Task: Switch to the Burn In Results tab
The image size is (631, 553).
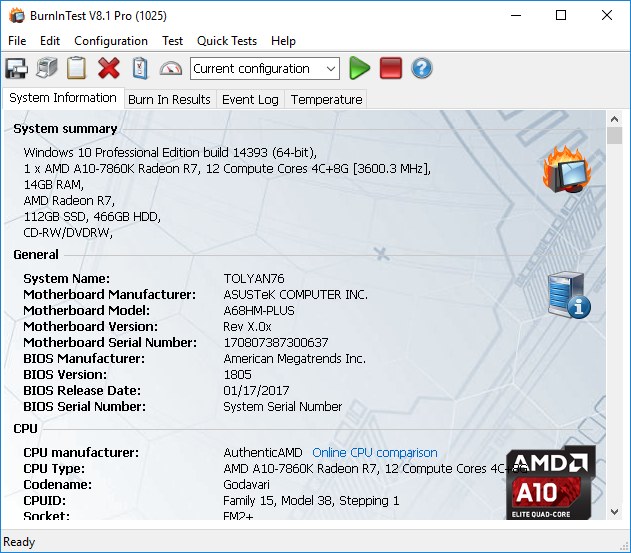Action: tap(169, 99)
